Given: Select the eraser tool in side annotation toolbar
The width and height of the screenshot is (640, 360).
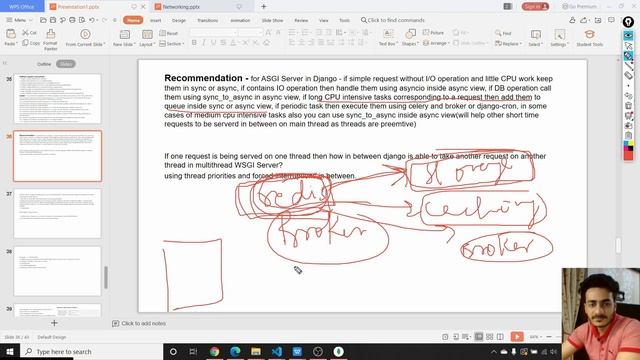Looking at the screenshot, I should pos(628,75).
